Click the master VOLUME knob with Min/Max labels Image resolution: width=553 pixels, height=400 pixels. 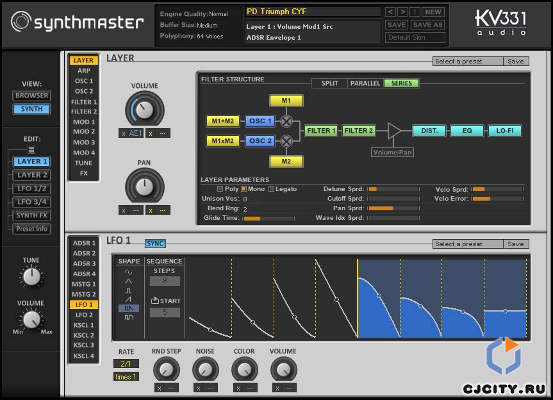click(31, 320)
